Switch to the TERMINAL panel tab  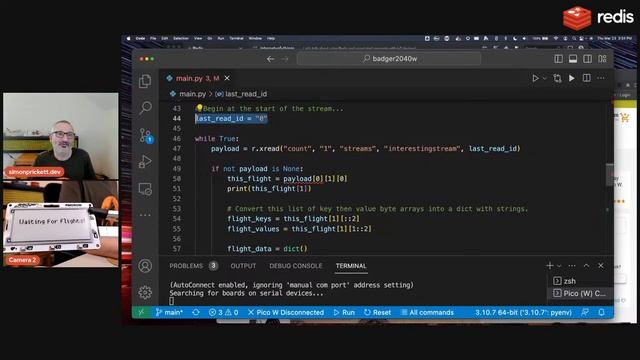(x=351, y=266)
